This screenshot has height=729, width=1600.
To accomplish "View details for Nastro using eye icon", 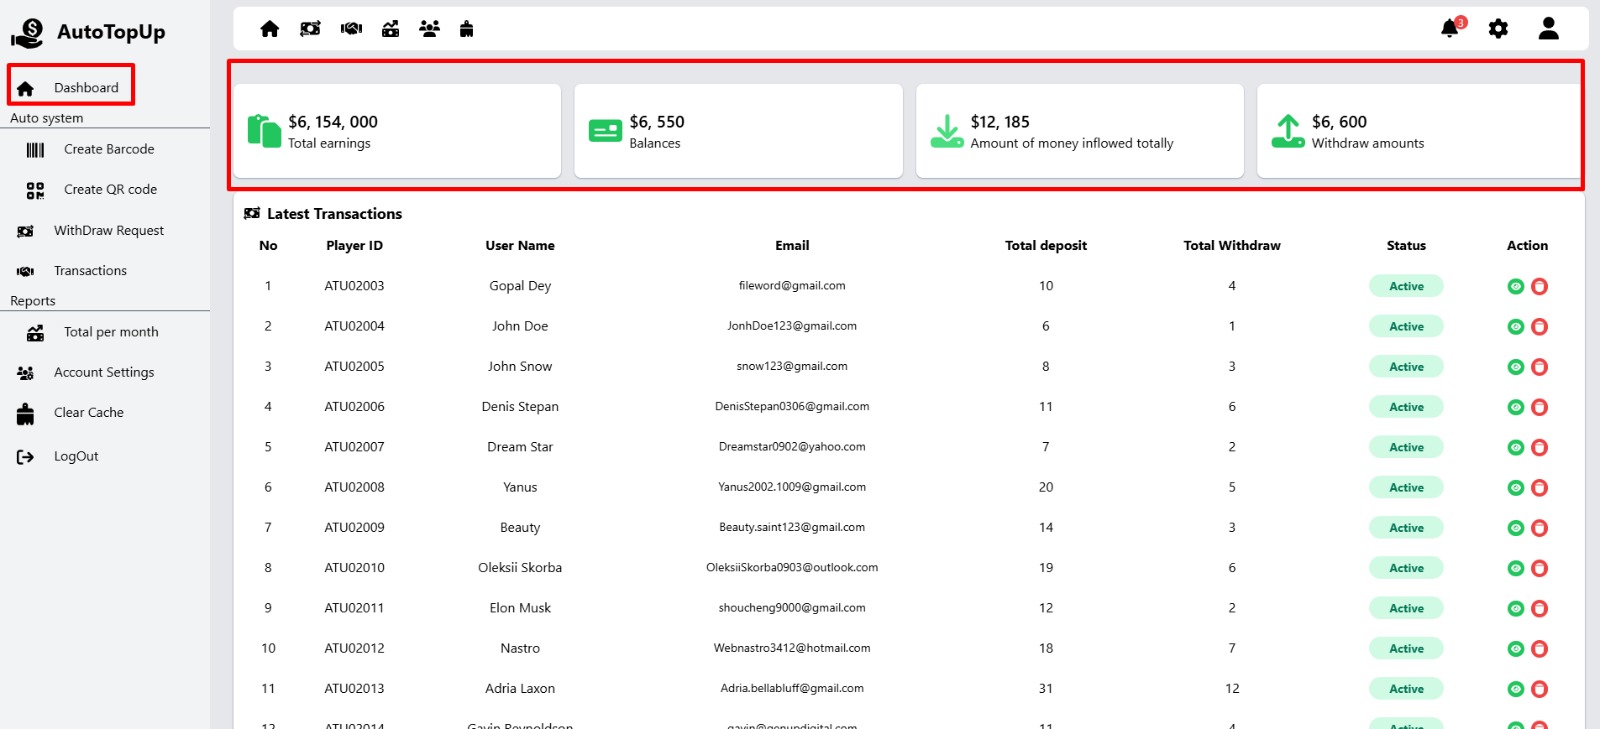I will tap(1516, 649).
